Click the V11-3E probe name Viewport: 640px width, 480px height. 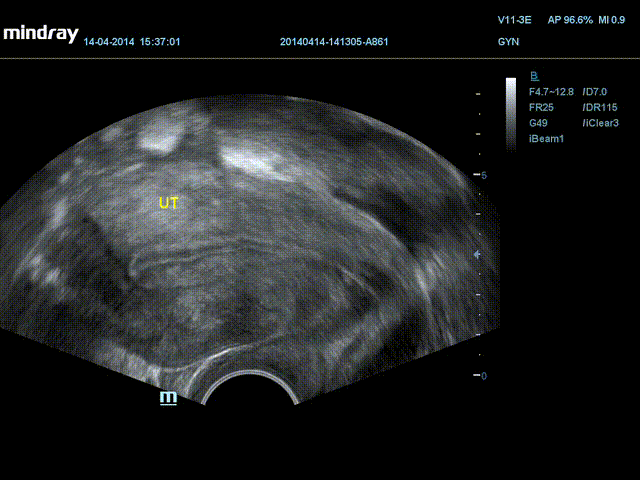515,20
